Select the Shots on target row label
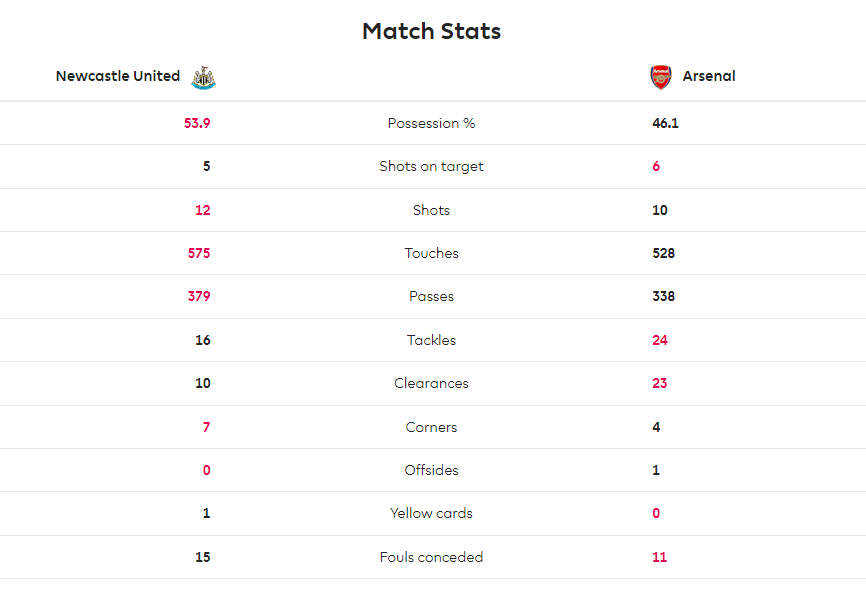The height and width of the screenshot is (596, 866). click(431, 166)
